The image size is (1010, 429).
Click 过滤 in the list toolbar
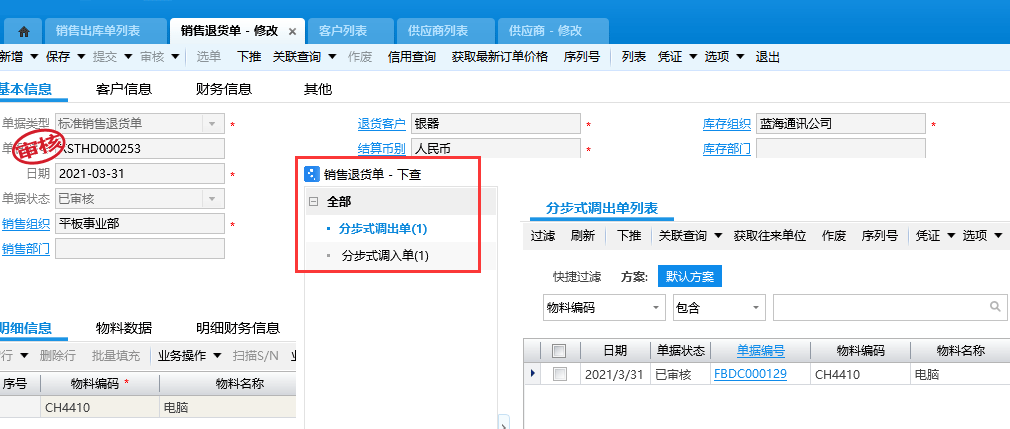tap(543, 236)
